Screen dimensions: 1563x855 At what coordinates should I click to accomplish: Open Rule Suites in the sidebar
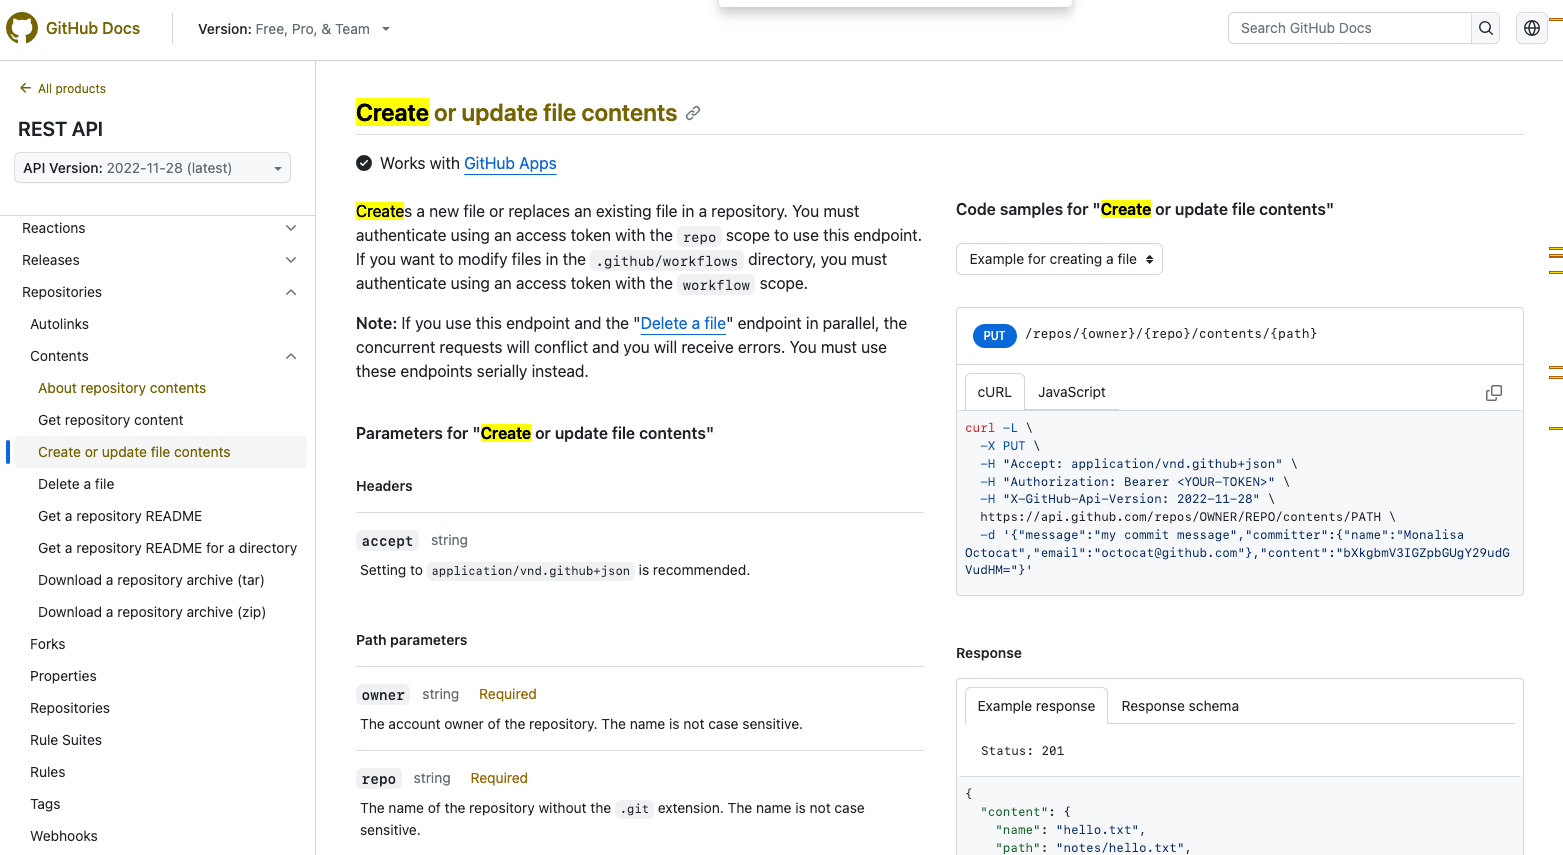(x=66, y=740)
